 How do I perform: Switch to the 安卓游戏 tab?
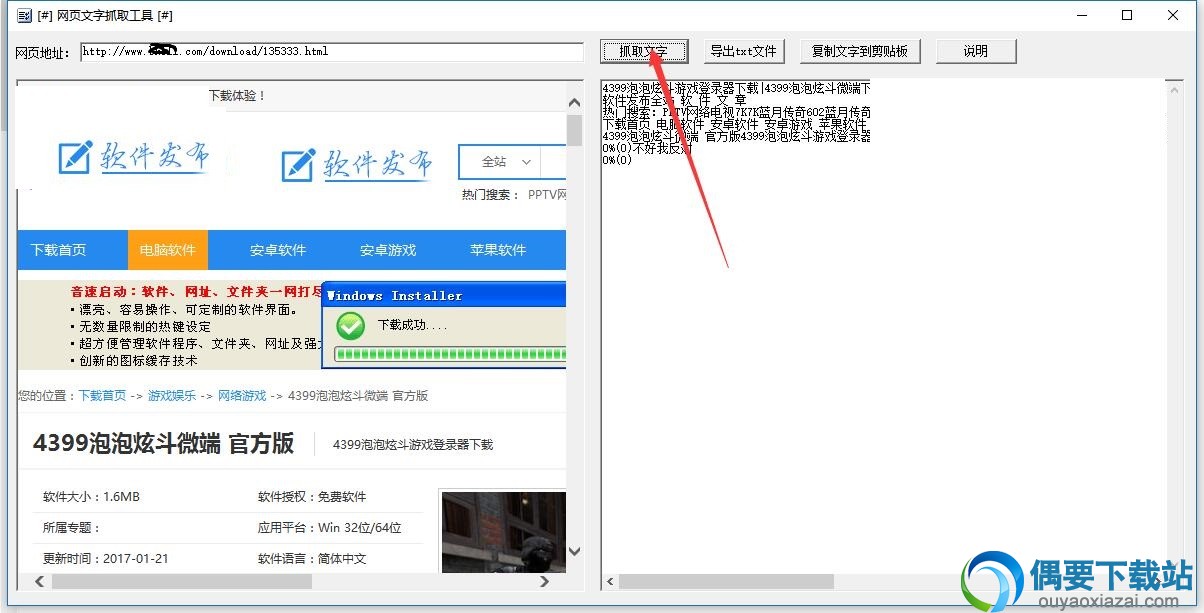coord(388,250)
